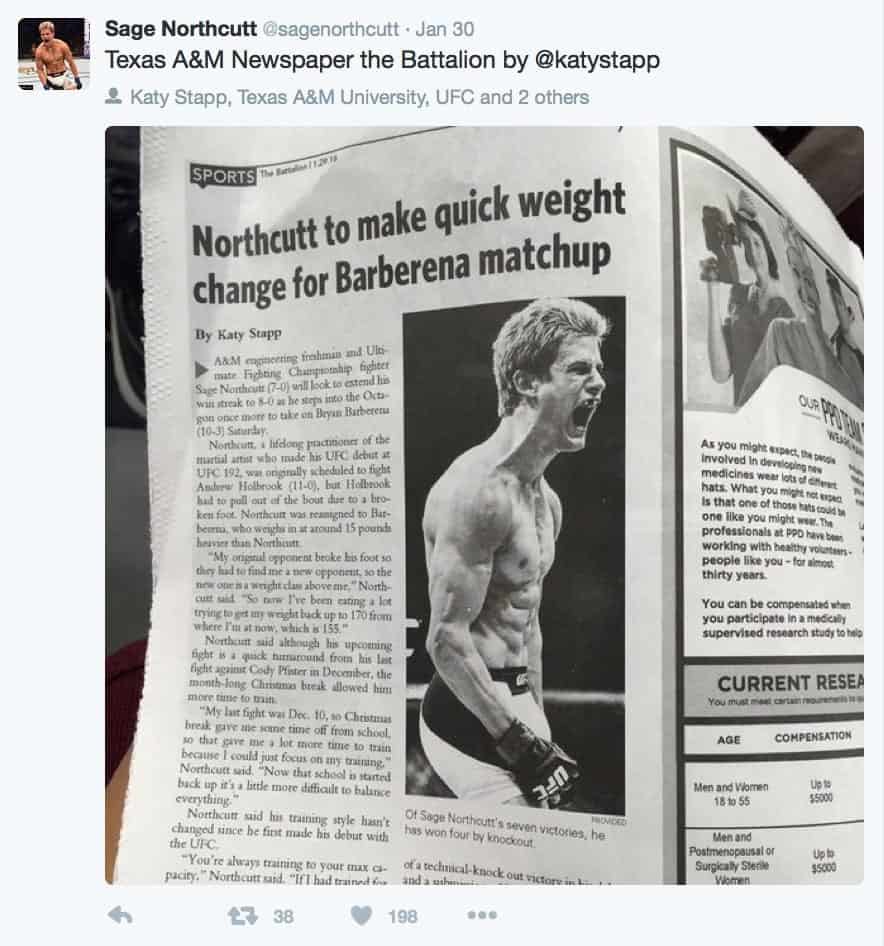Viewport: 884px width, 946px height.
Task: Open Sage Northcutt's profile avatar
Action: pos(54,54)
